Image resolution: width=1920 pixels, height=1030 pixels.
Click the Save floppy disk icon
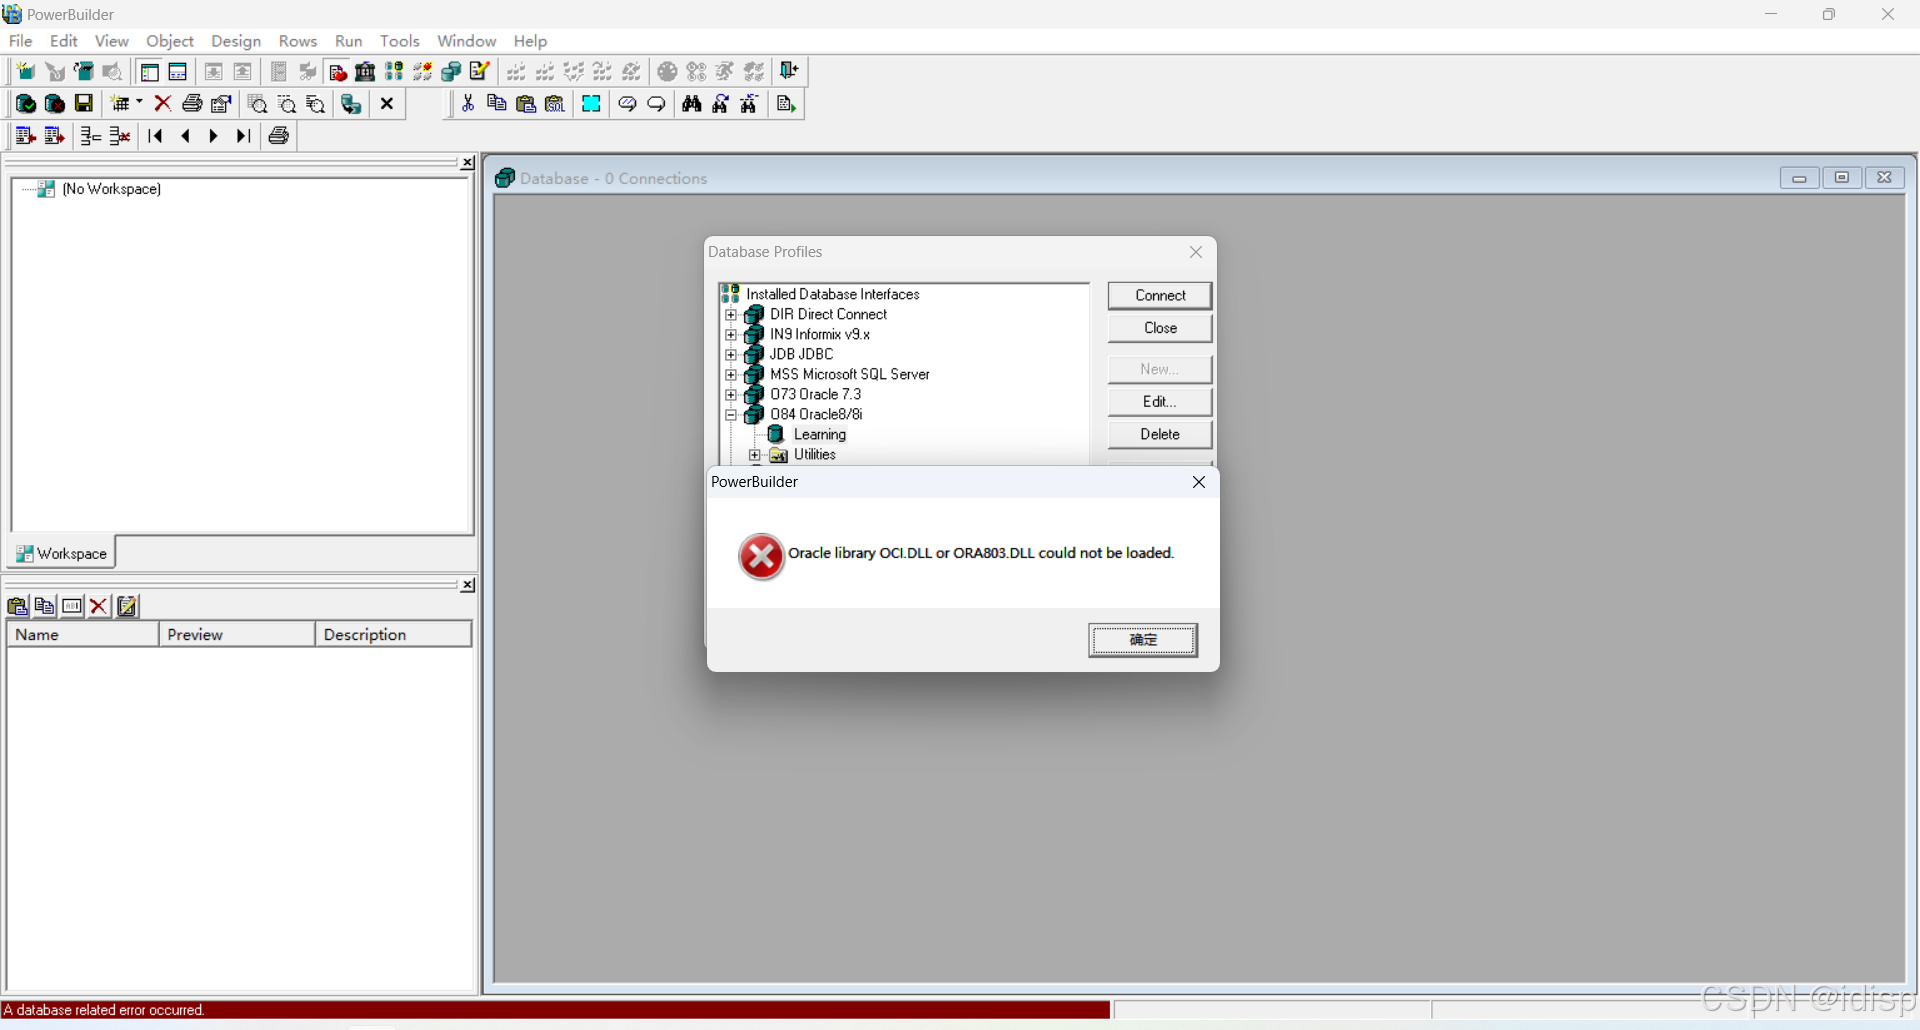pyautogui.click(x=84, y=104)
